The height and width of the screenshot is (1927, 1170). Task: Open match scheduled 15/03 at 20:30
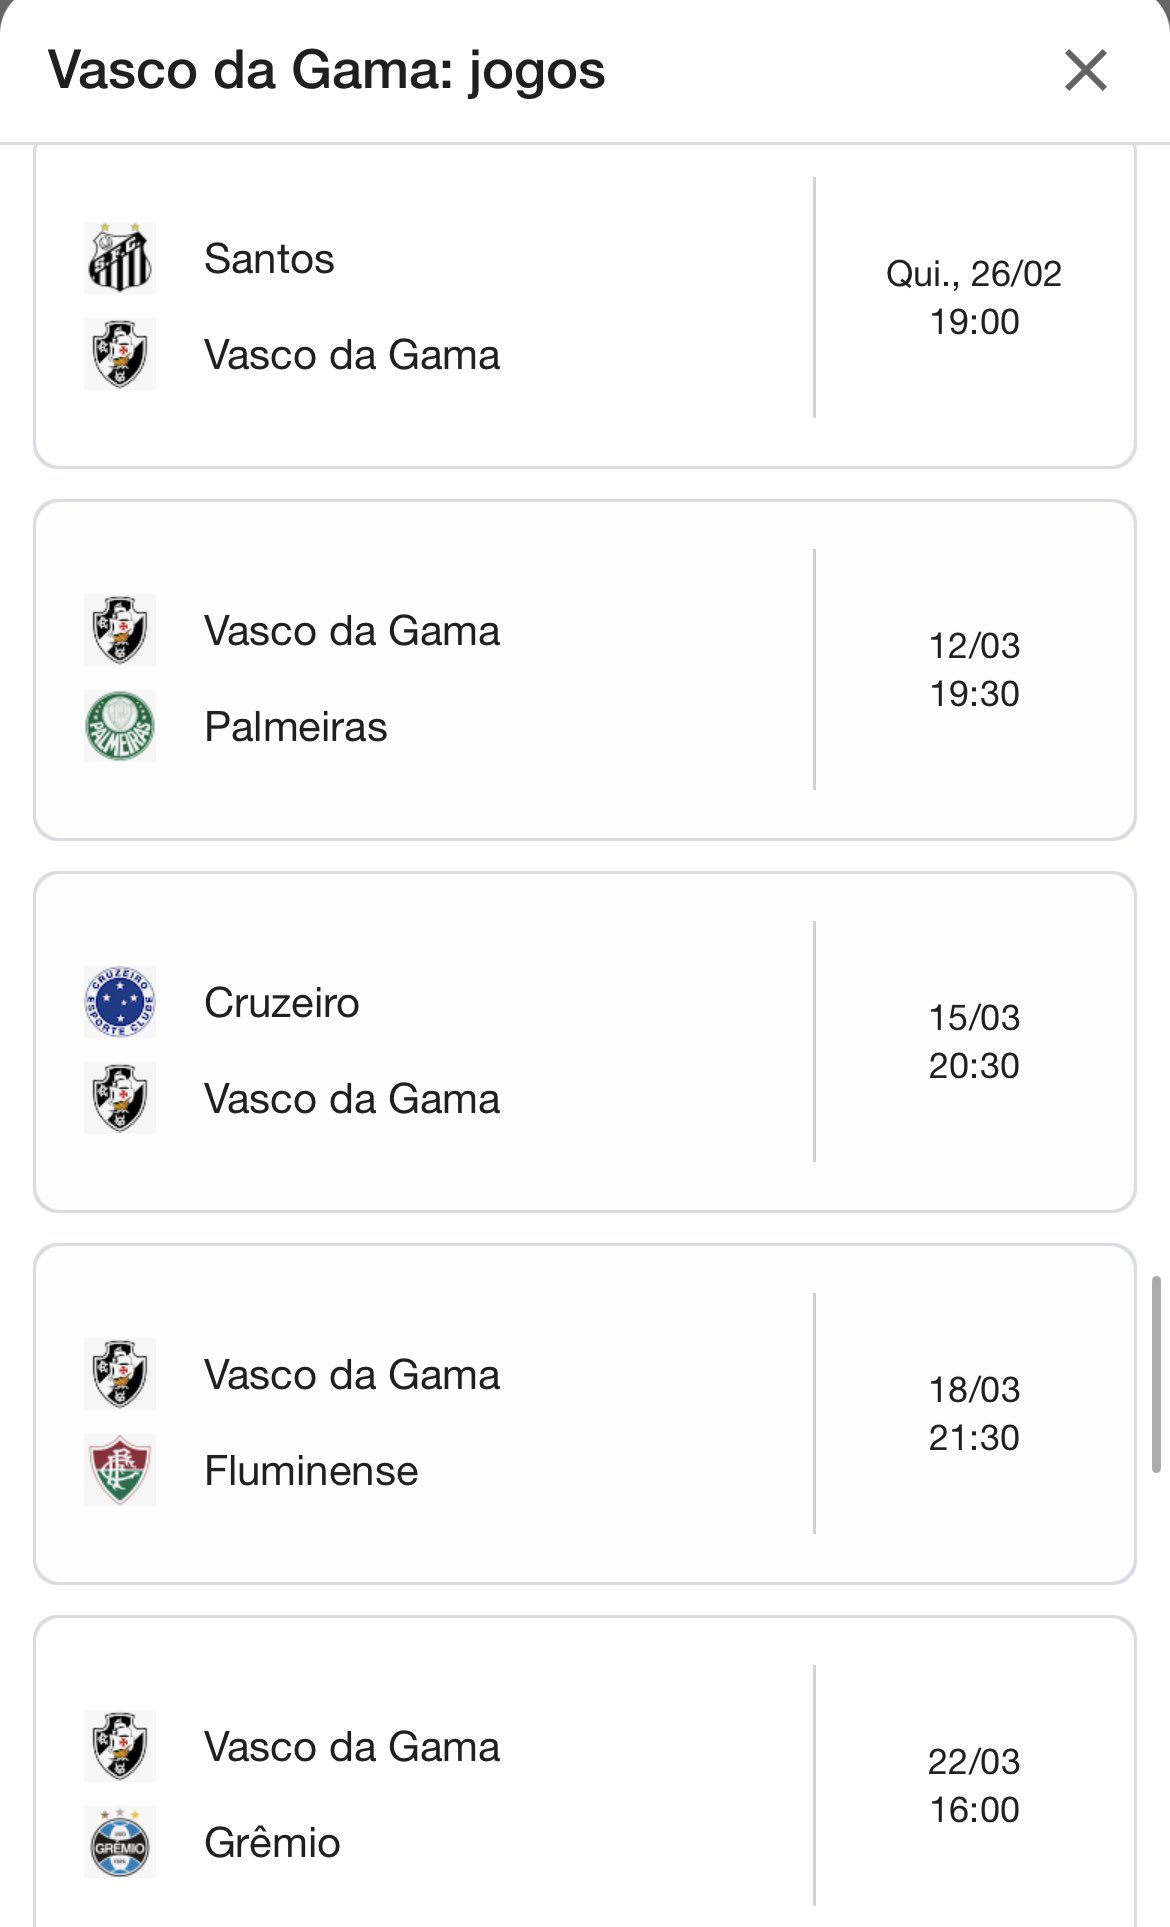[x=974, y=1042]
